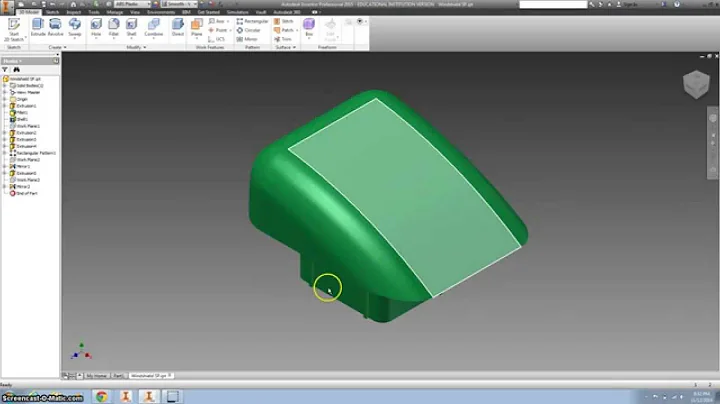Open the Model browser header dropdown
Image resolution: width=720 pixels, height=404 pixels.
tap(13, 61)
